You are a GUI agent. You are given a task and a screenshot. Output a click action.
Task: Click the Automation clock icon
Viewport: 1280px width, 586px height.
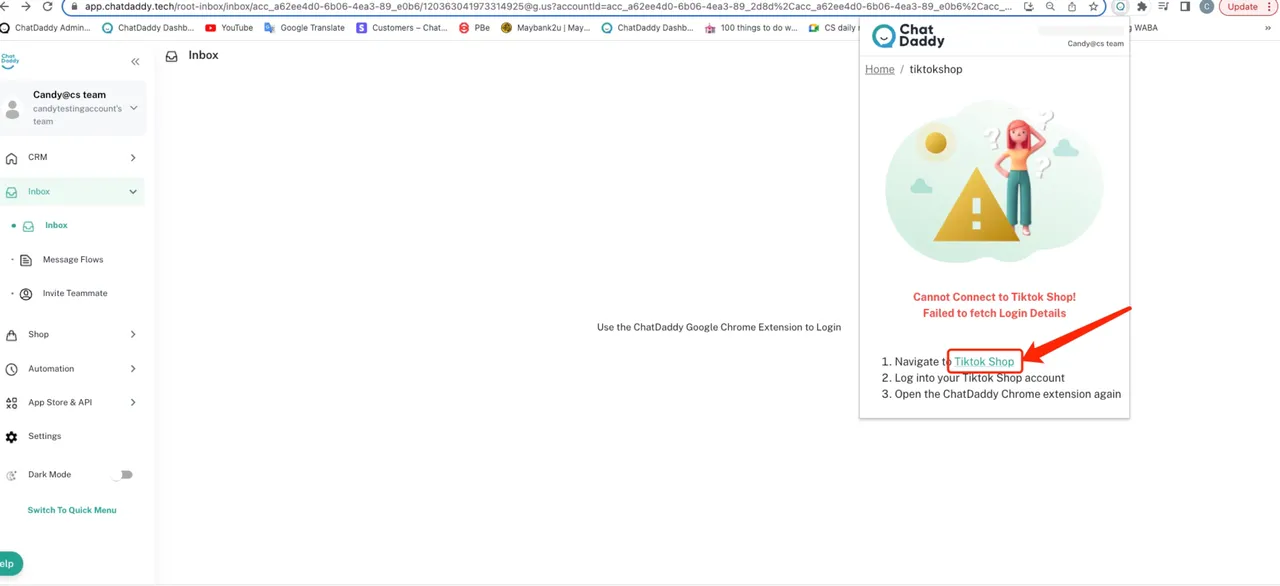pos(12,369)
